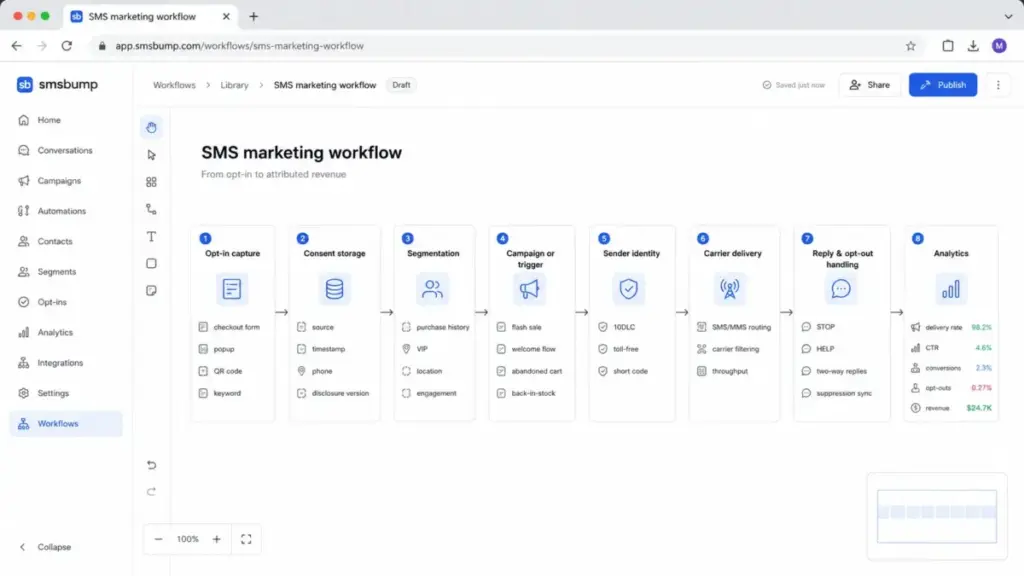
Task: Select the connector line tool
Action: click(152, 209)
